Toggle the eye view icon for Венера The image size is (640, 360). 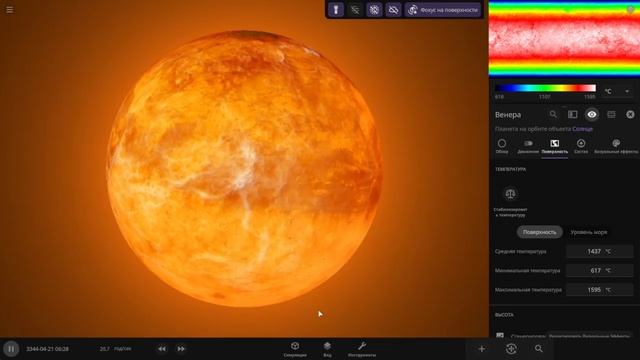(x=592, y=114)
